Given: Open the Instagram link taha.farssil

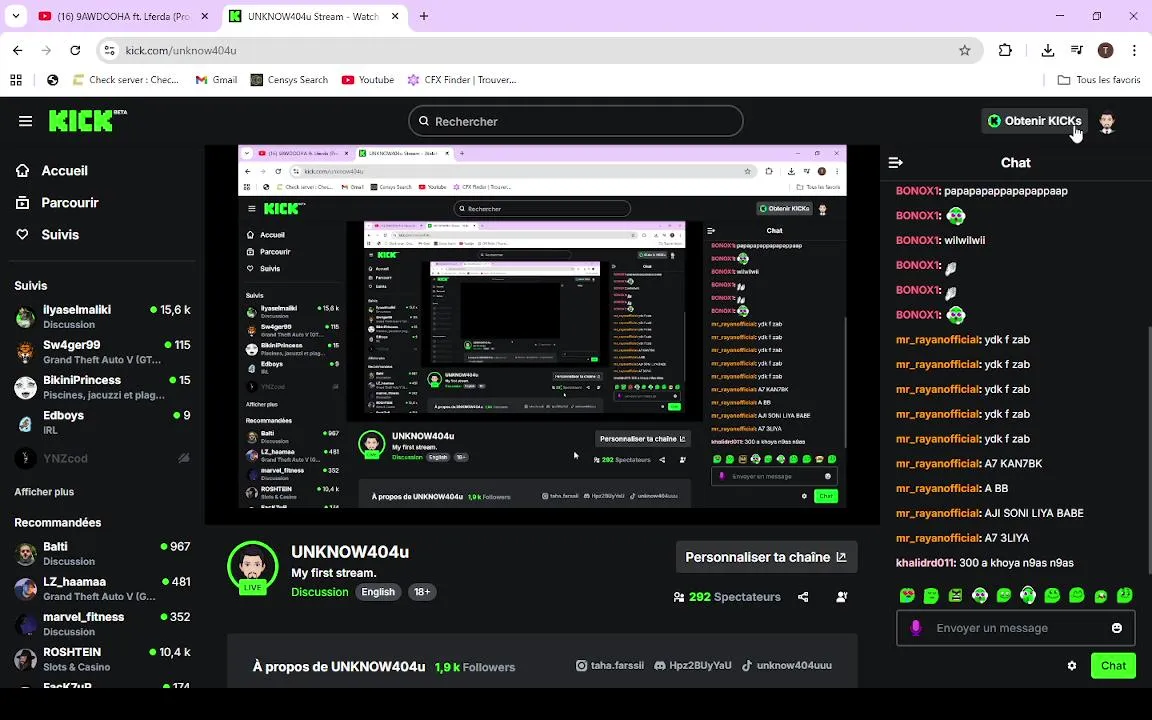Looking at the screenshot, I should (610, 666).
